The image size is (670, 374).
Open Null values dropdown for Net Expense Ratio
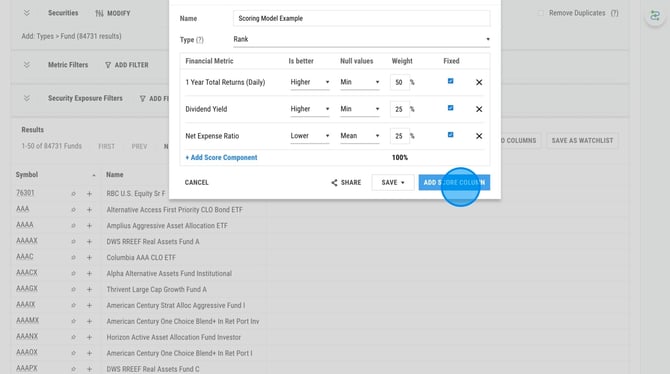[x=360, y=136]
